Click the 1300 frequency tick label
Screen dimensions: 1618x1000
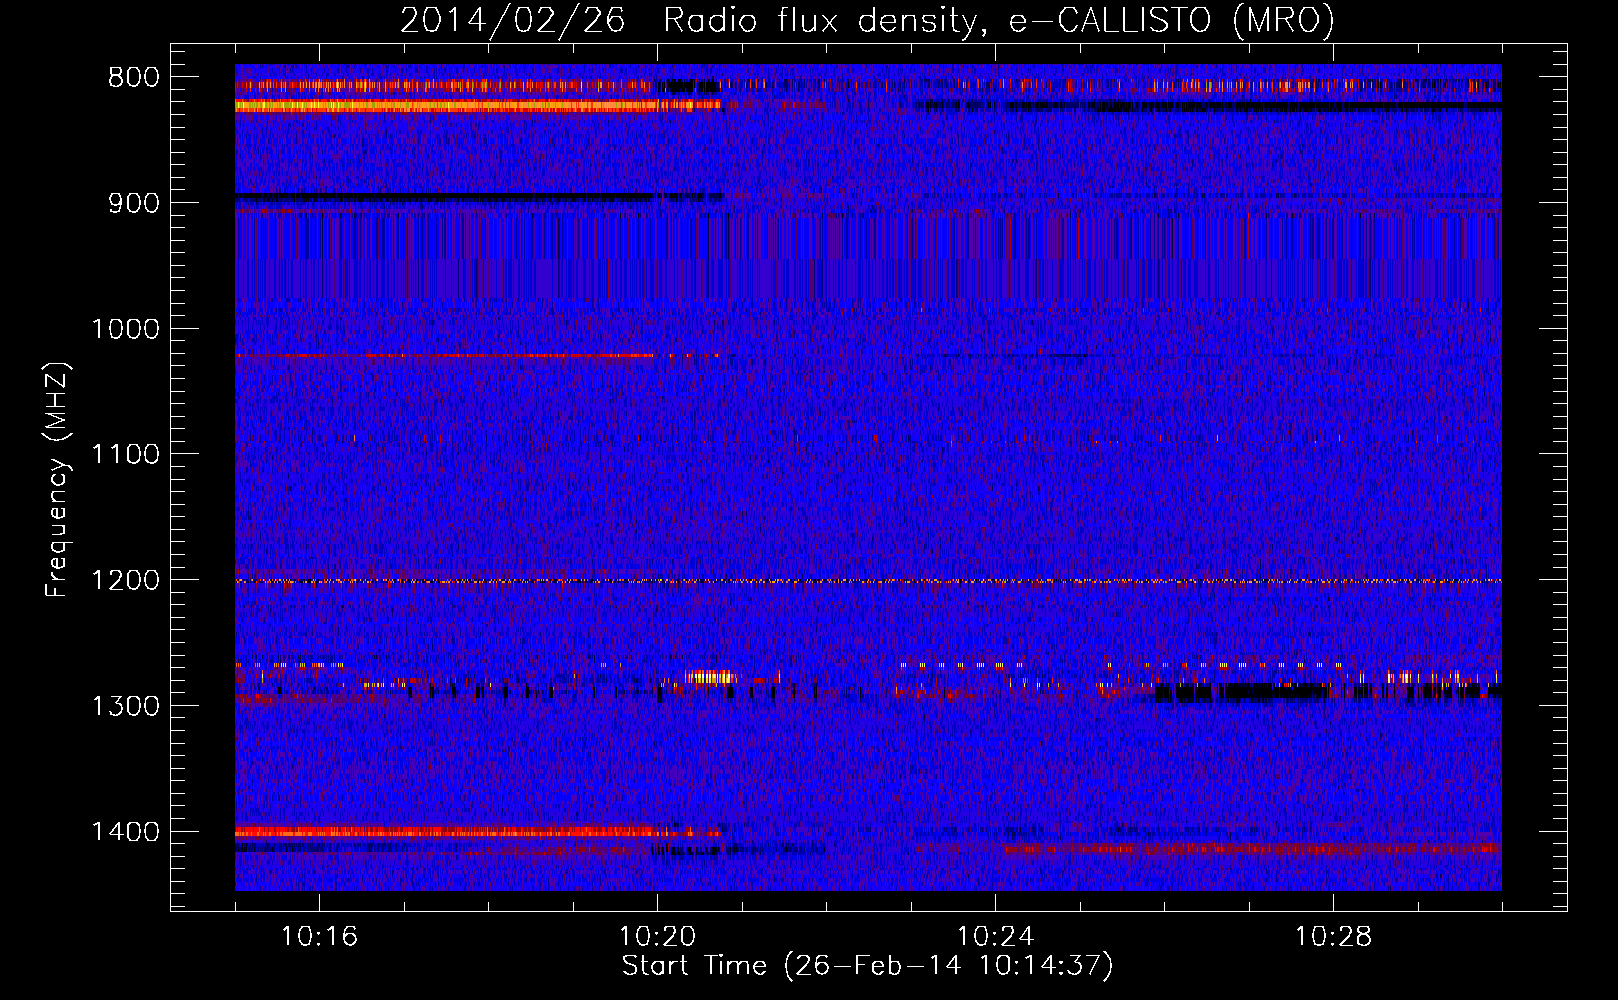click(x=125, y=706)
